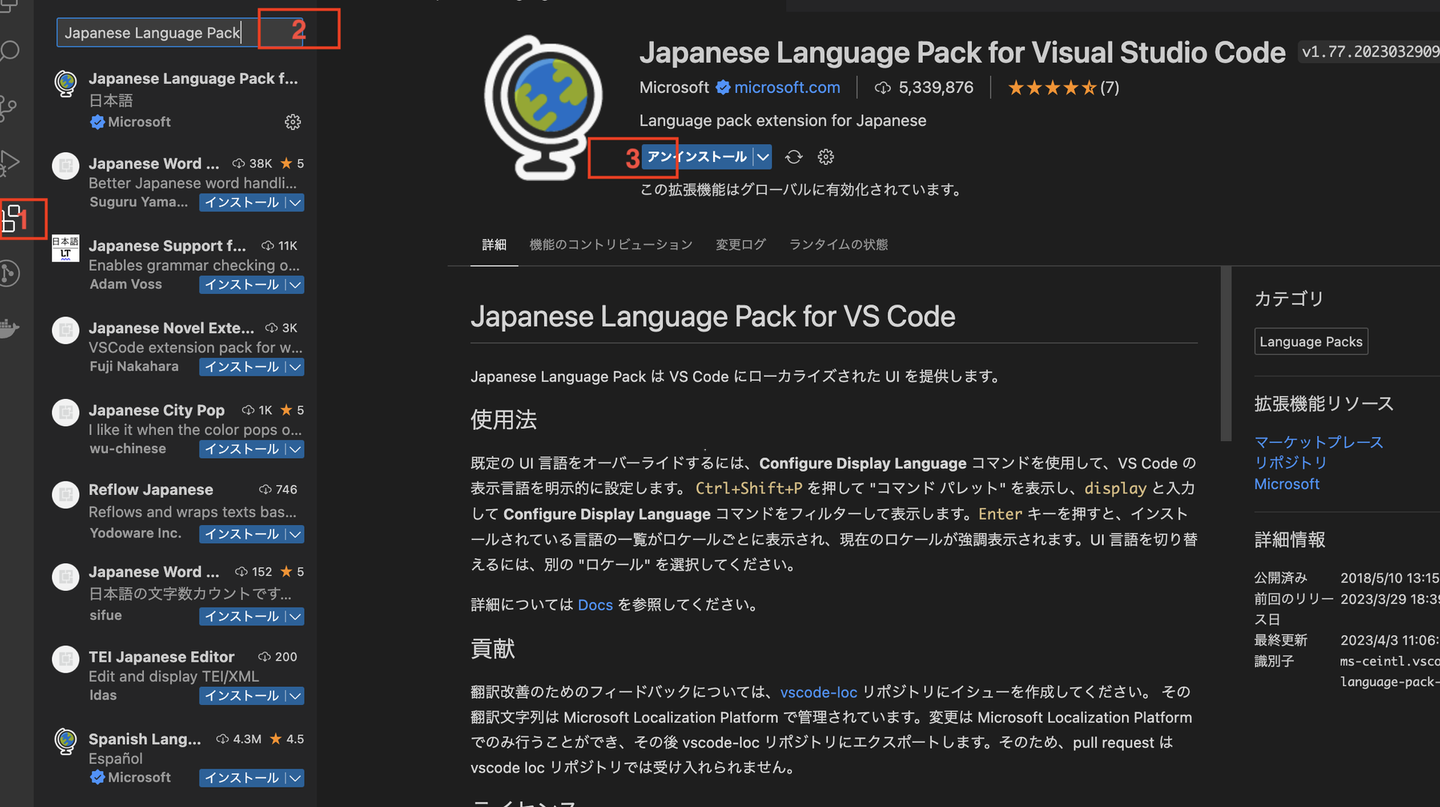Viewport: 1440px width, 807px height.
Task: Expand the install dropdown arrow for Japanese Novel Exte
Action: (295, 367)
